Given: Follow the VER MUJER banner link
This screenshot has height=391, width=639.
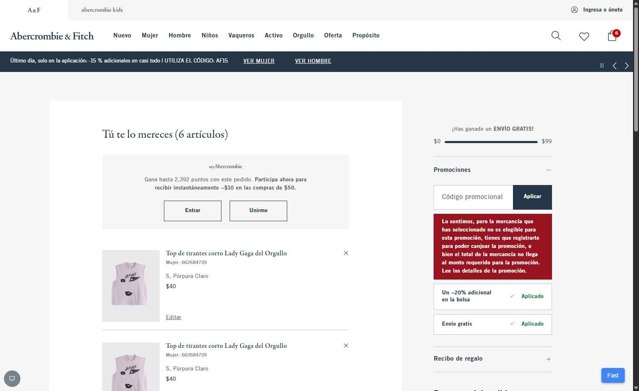Looking at the screenshot, I should tap(259, 61).
